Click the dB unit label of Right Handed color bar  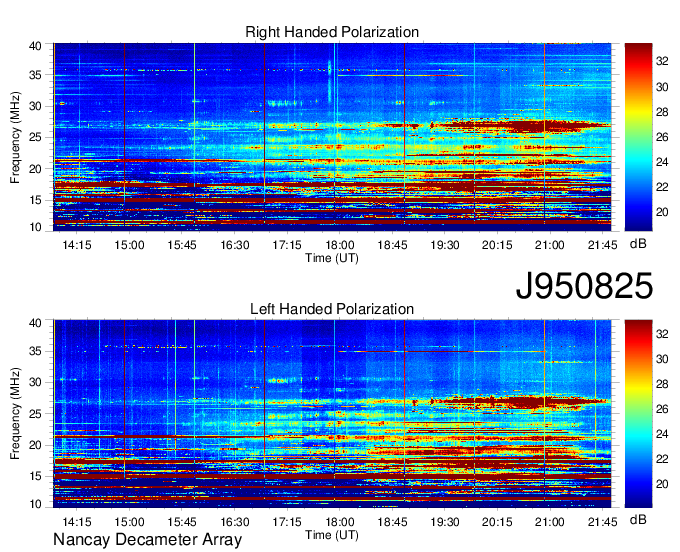click(638, 244)
